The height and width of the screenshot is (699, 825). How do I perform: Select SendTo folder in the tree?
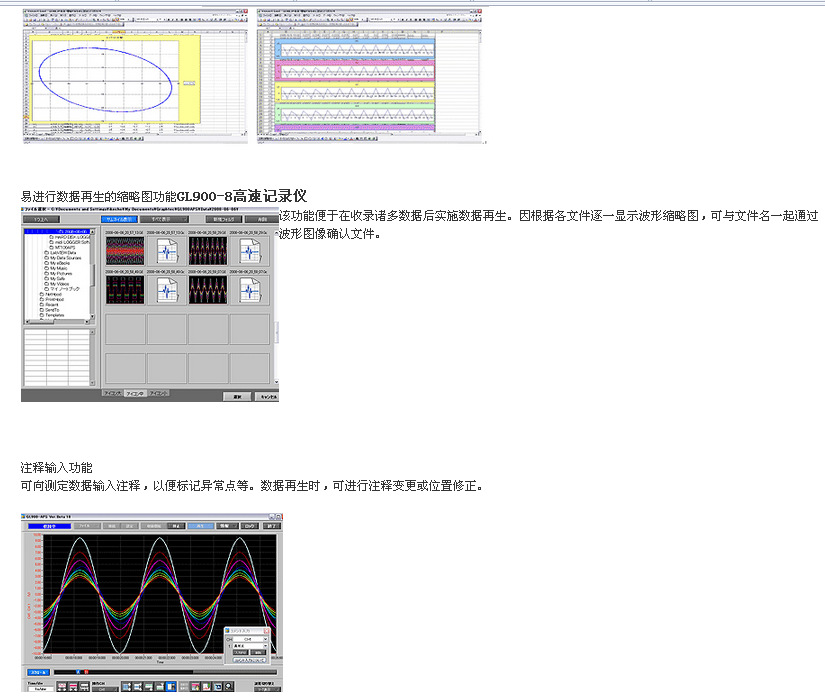49,310
